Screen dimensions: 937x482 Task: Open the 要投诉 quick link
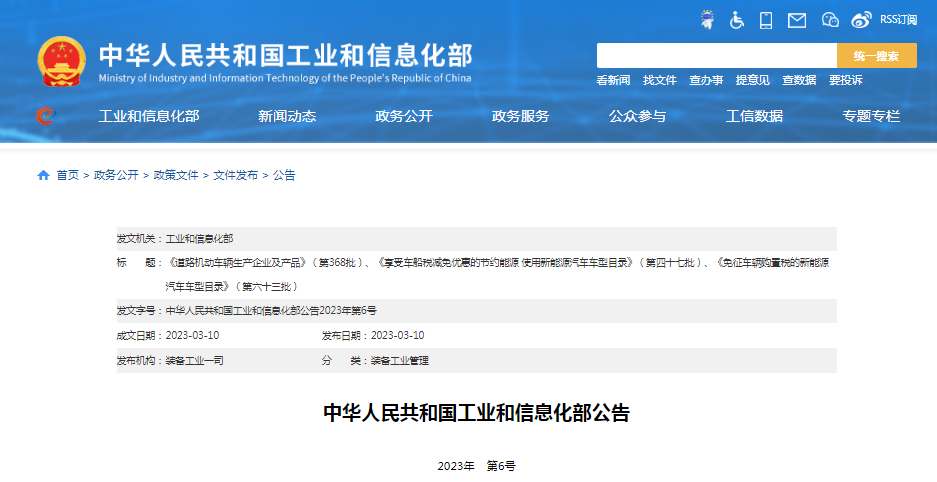846,80
